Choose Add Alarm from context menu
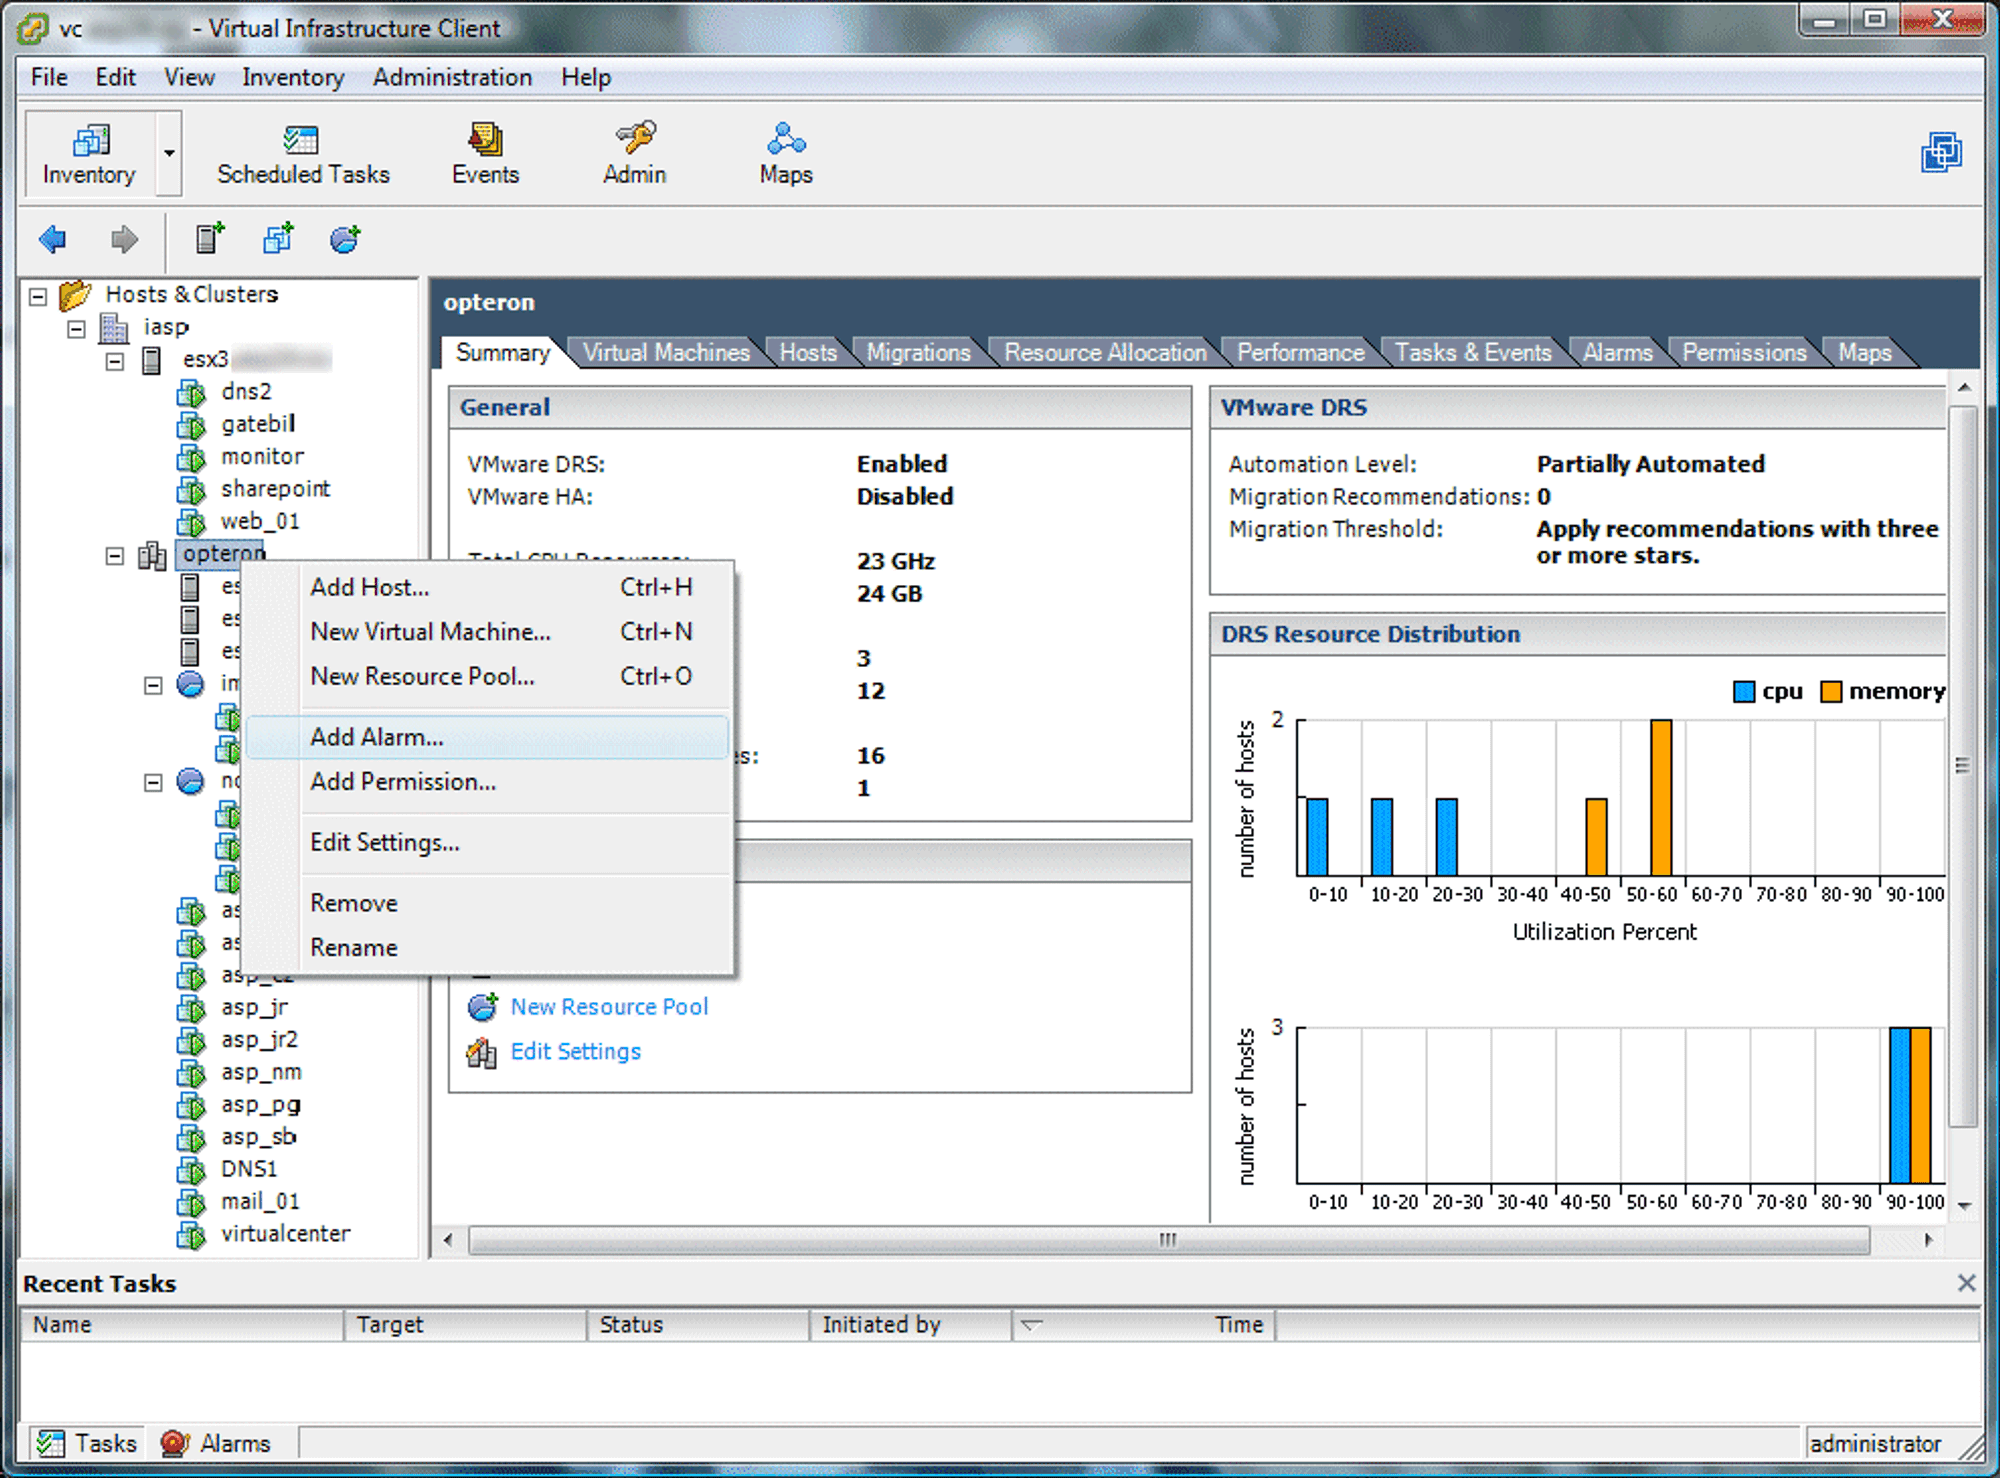Screen dimensions: 2000x1478 487,737
